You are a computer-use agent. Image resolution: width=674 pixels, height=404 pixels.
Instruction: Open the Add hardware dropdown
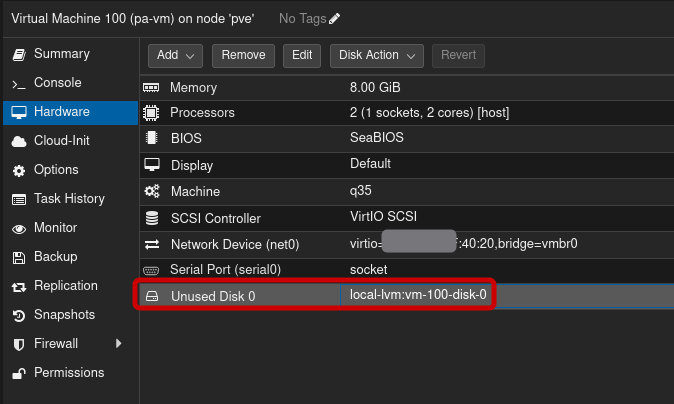(x=176, y=55)
